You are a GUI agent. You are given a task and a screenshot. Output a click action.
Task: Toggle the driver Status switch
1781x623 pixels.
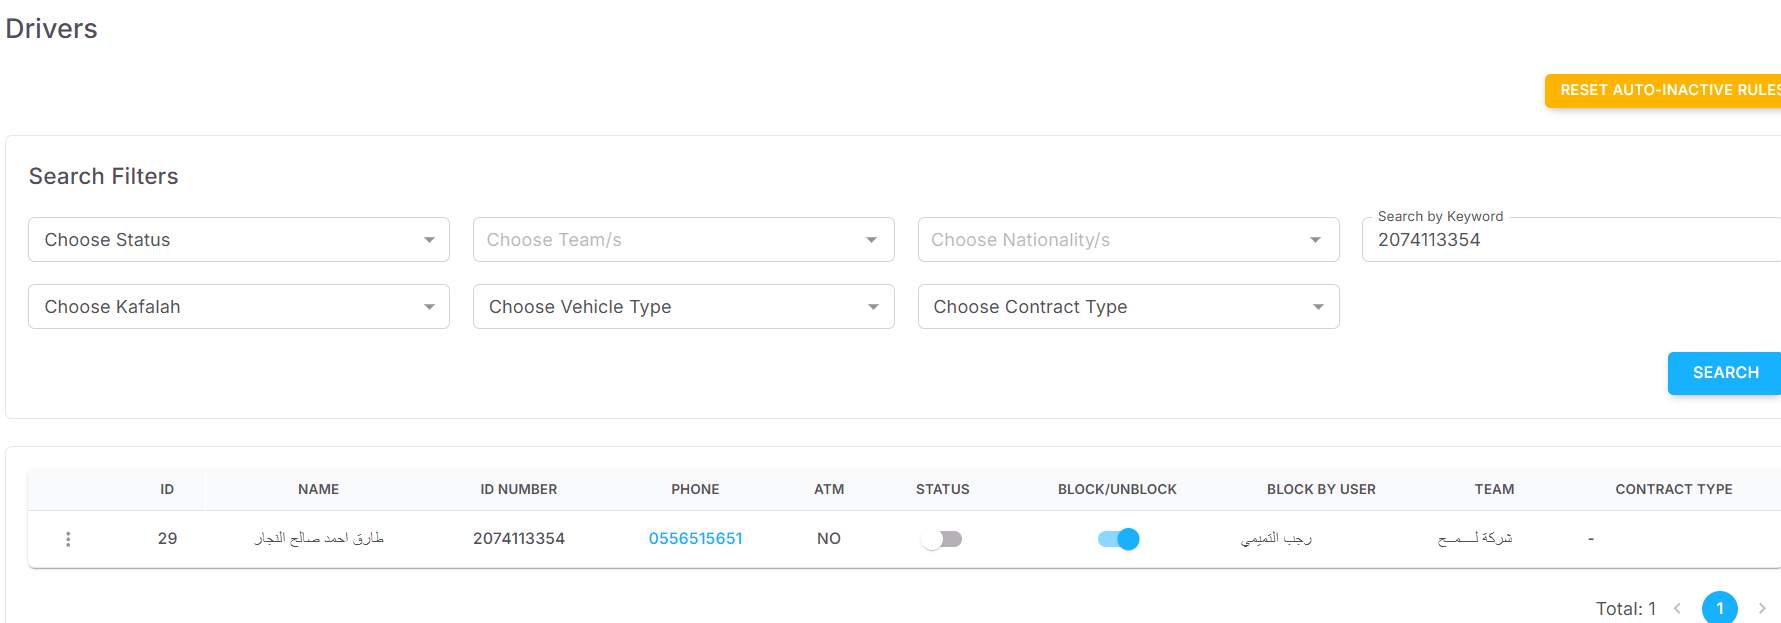(x=941, y=539)
